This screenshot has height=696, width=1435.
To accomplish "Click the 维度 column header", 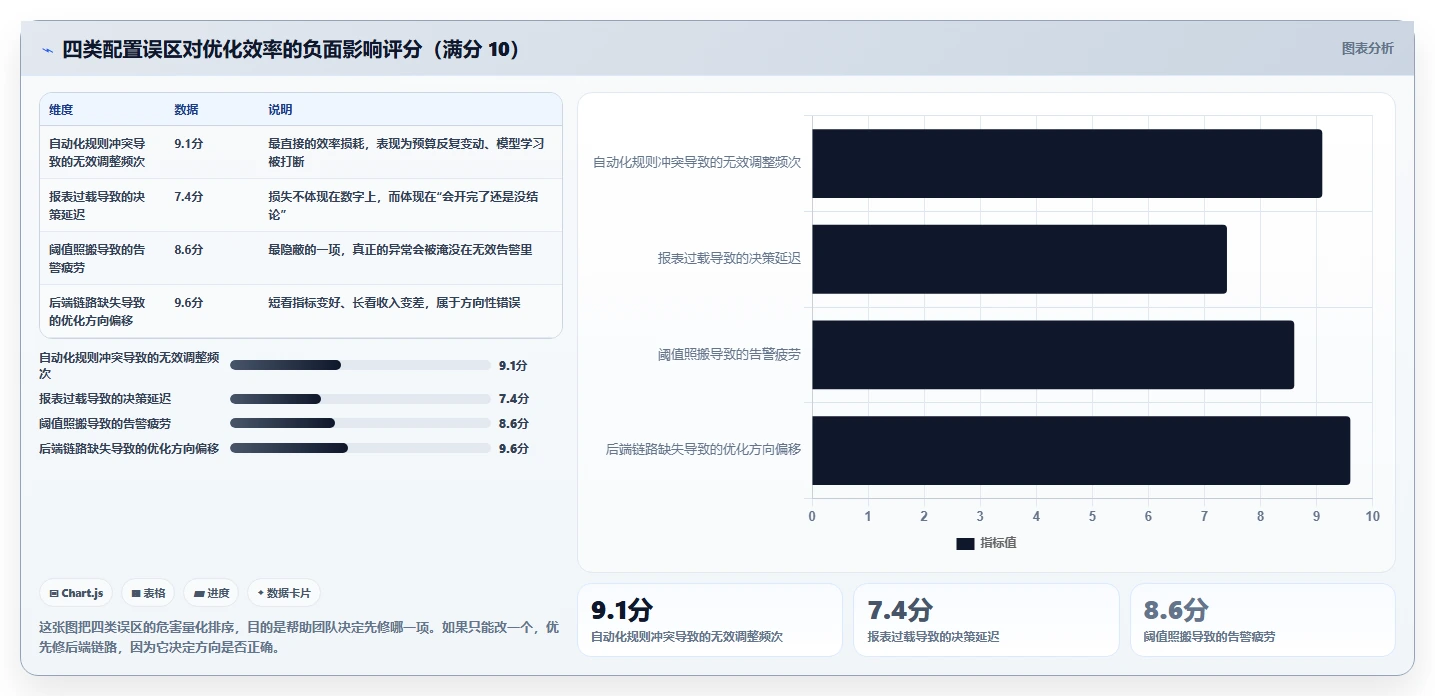I will click(x=61, y=110).
